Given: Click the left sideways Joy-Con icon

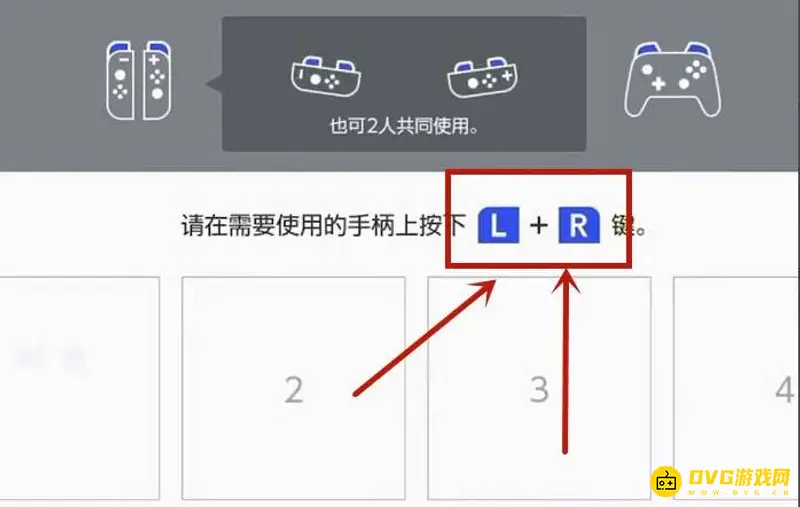Looking at the screenshot, I should click(326, 77).
